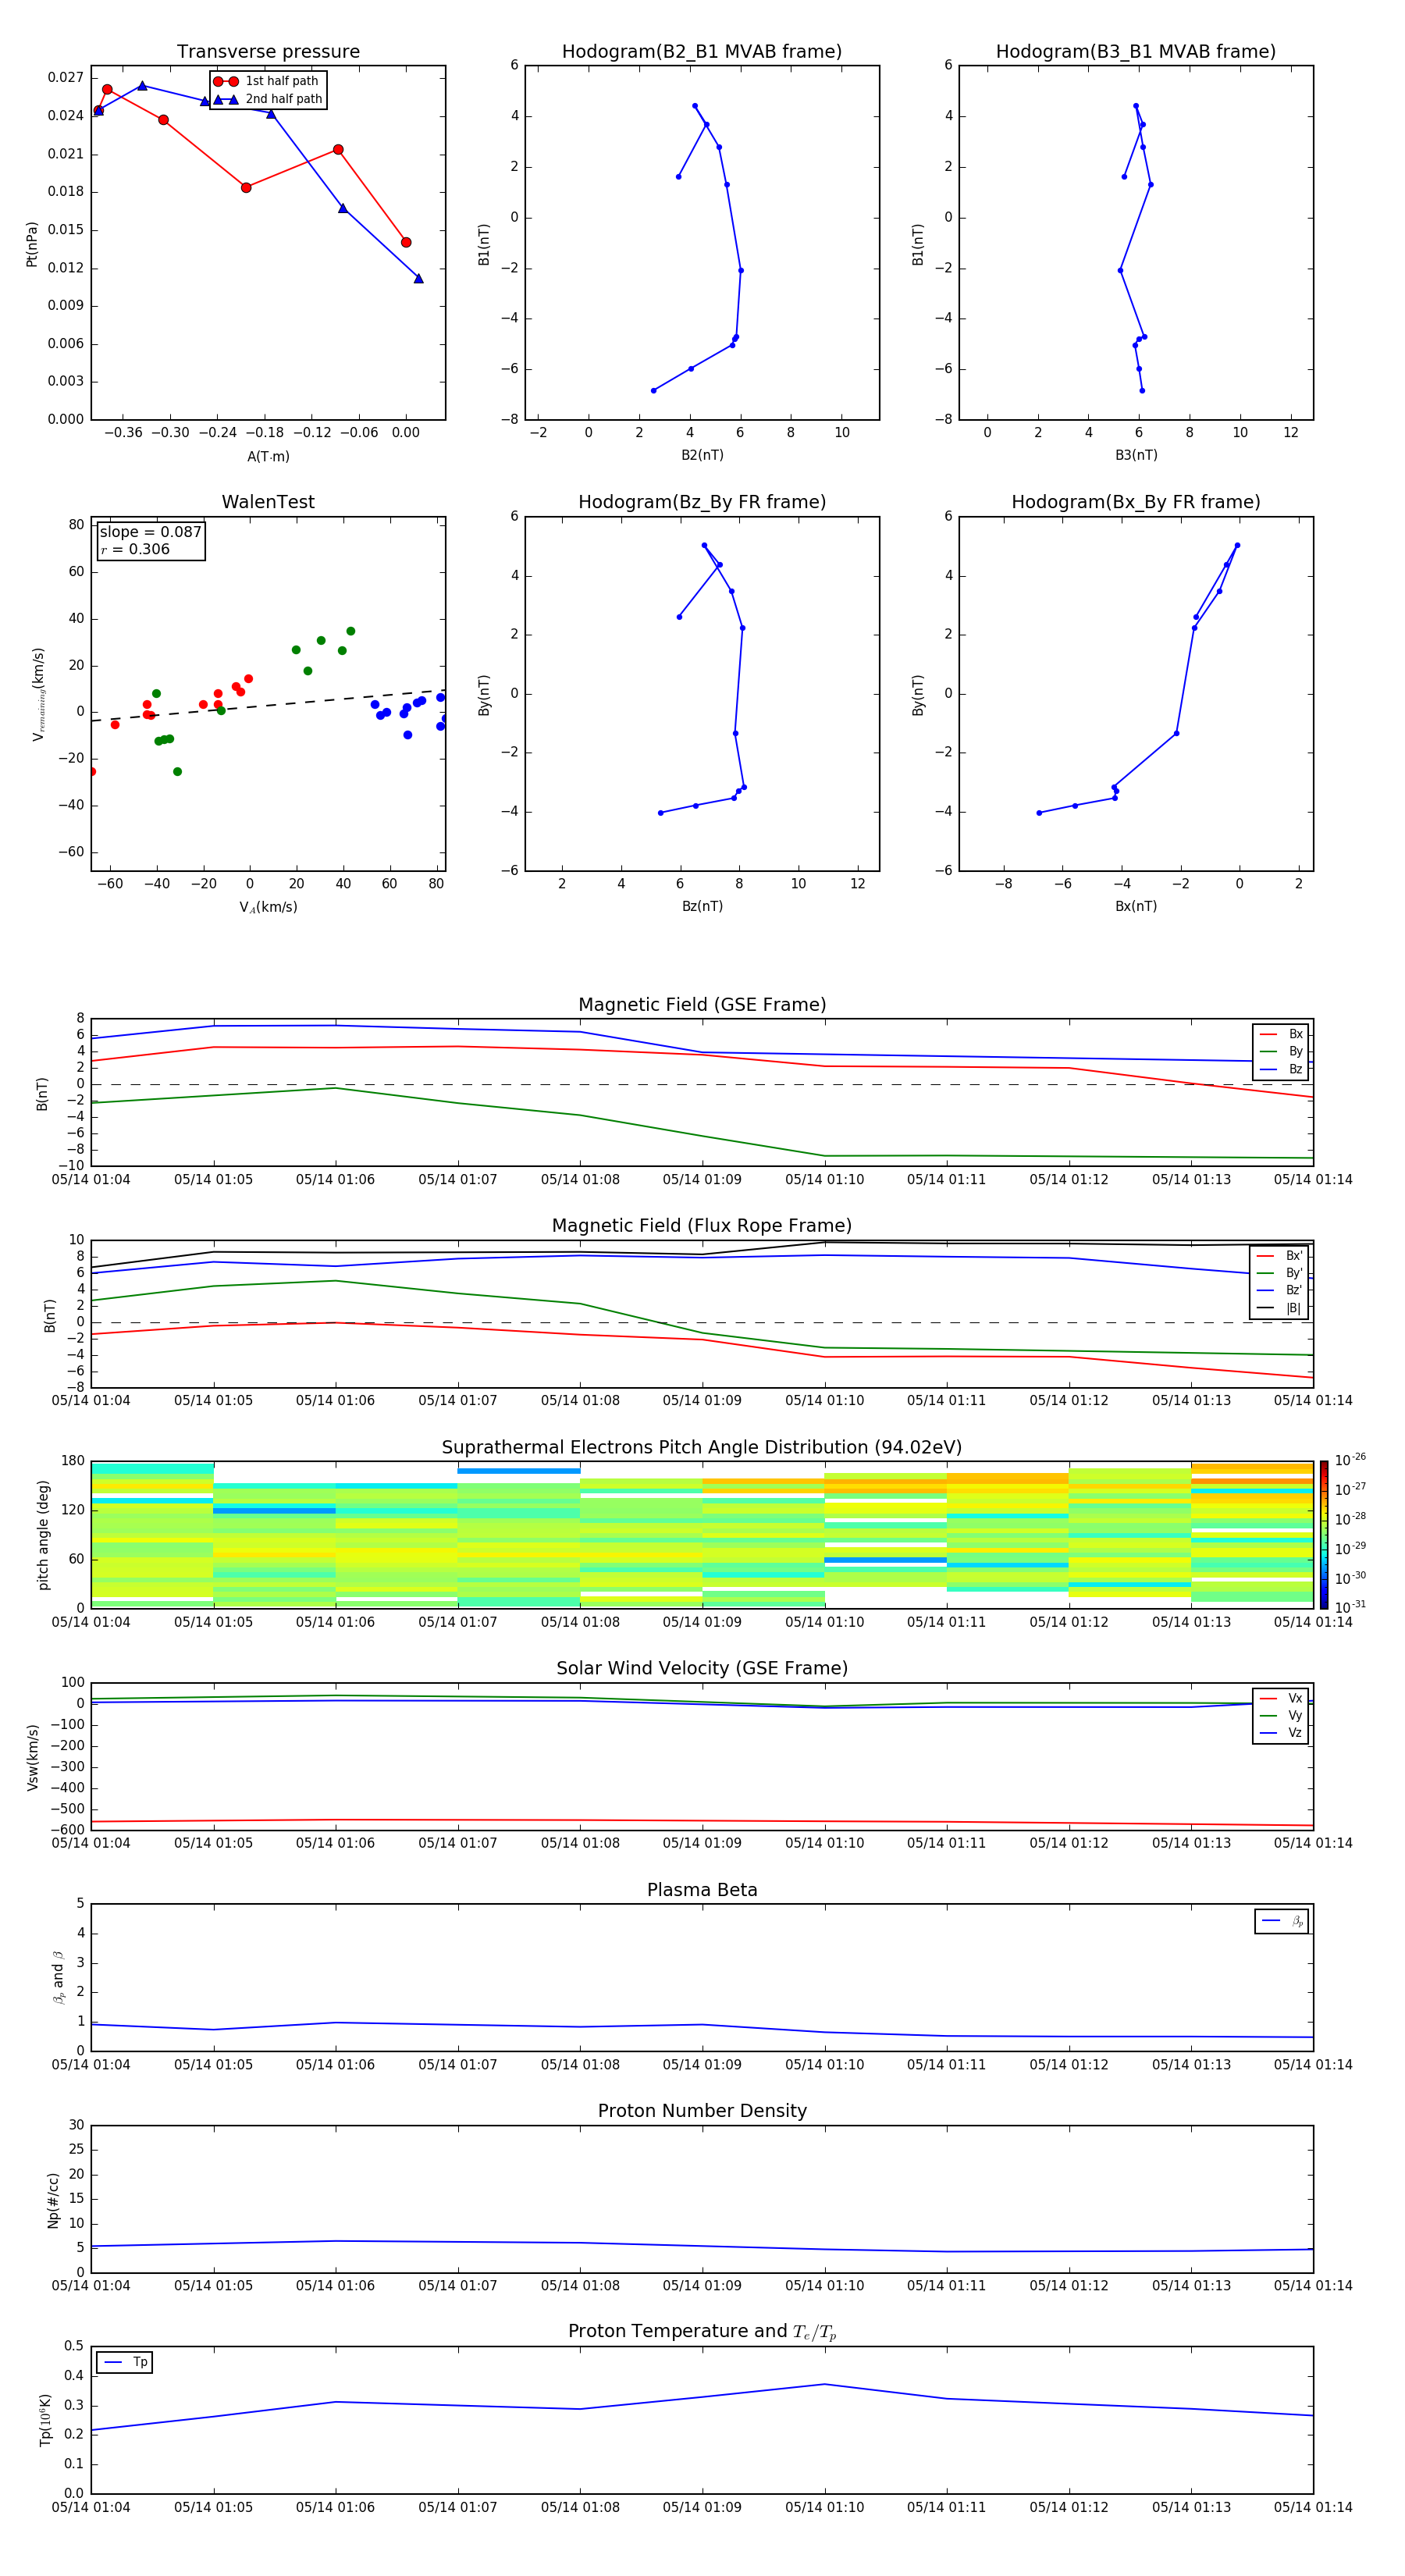
Task: Click the 'Vy' entry in velocity legend
Action: [1281, 1715]
